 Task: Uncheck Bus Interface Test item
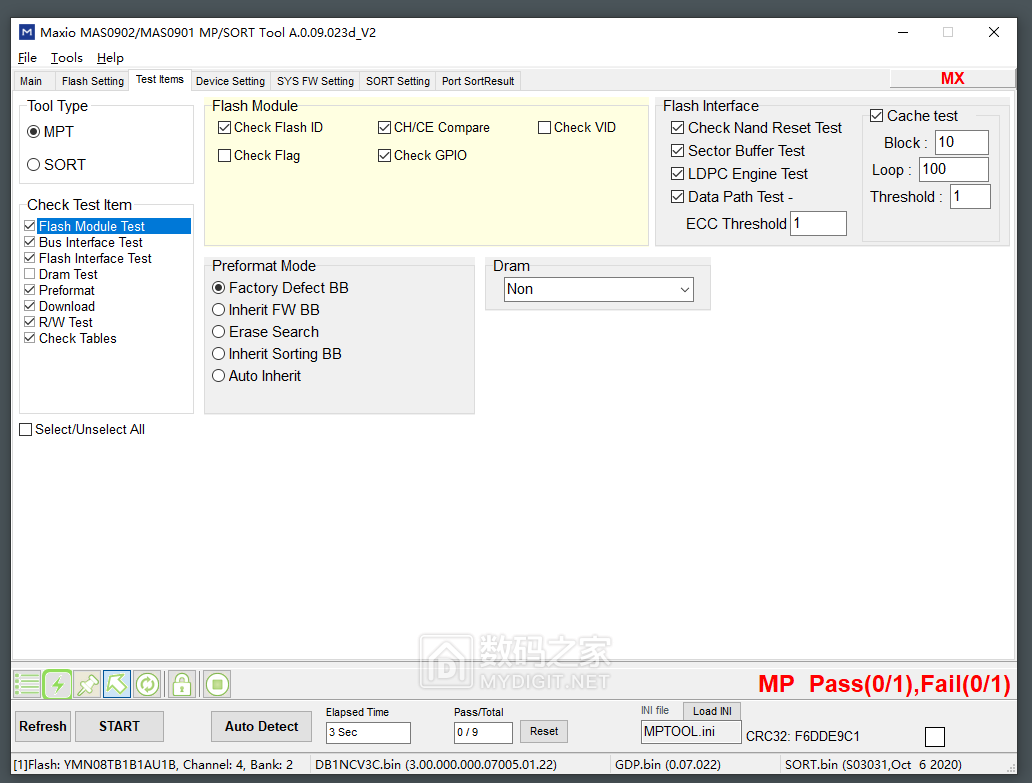(x=30, y=241)
